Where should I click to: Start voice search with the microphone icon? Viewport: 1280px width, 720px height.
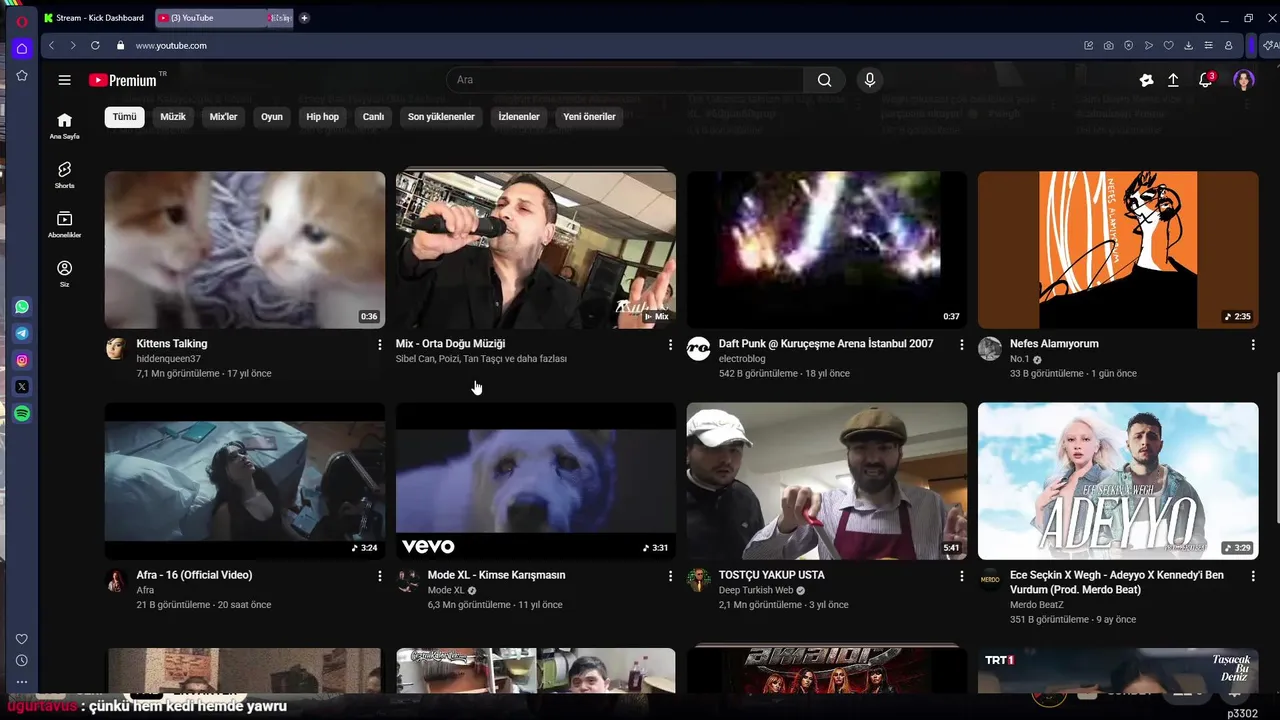coord(870,80)
